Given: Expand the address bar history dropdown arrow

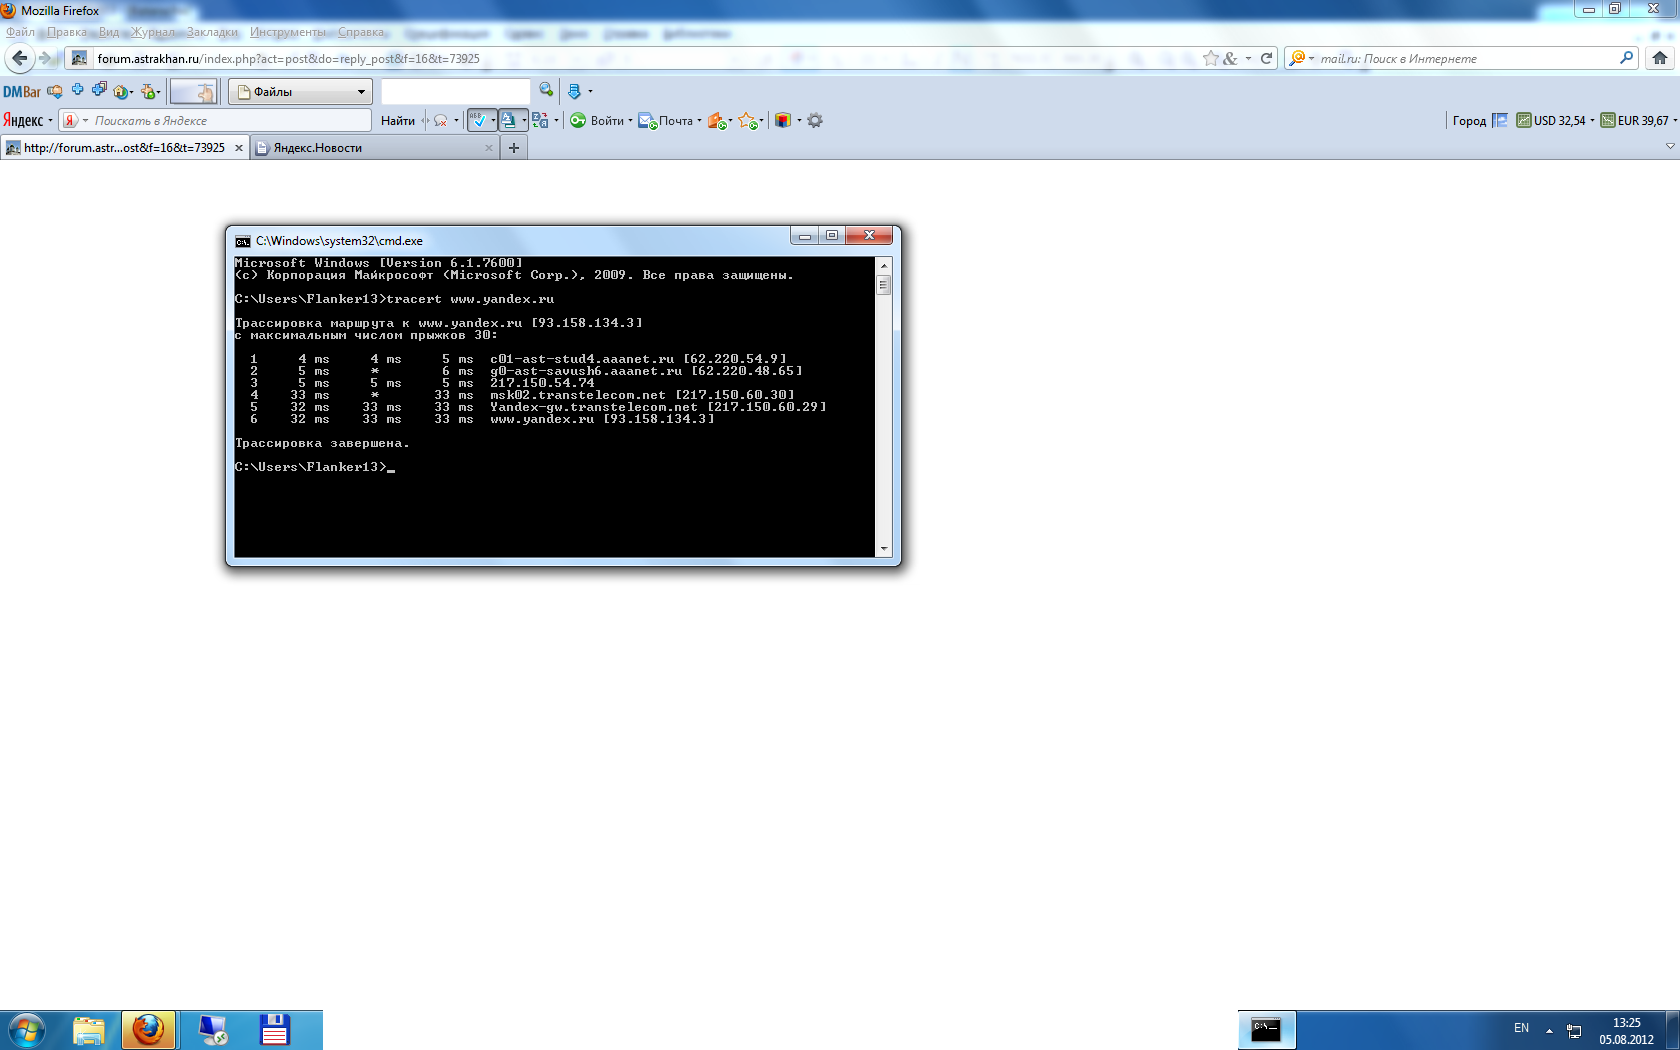Looking at the screenshot, I should (x=1248, y=58).
